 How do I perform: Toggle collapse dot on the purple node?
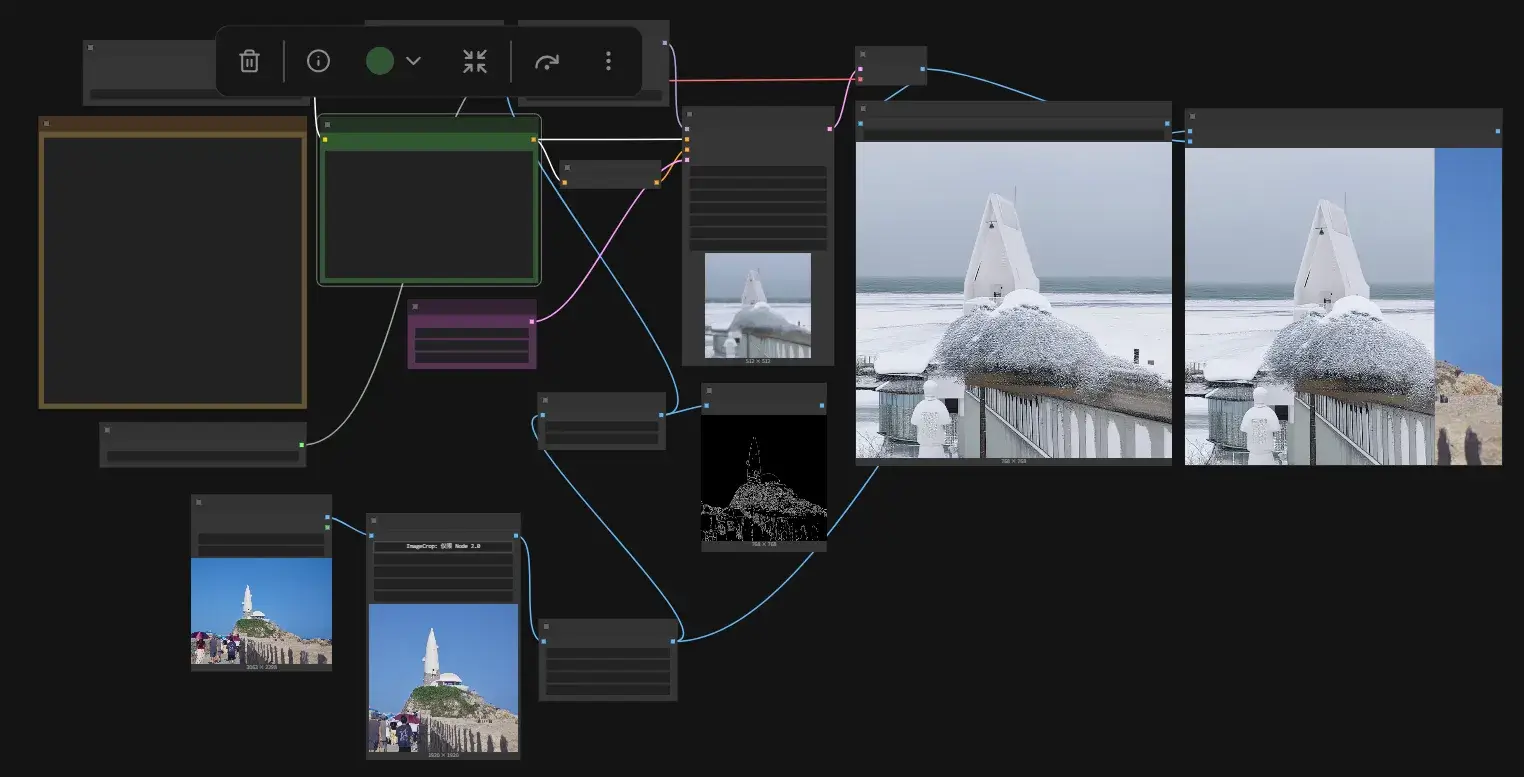click(x=415, y=307)
